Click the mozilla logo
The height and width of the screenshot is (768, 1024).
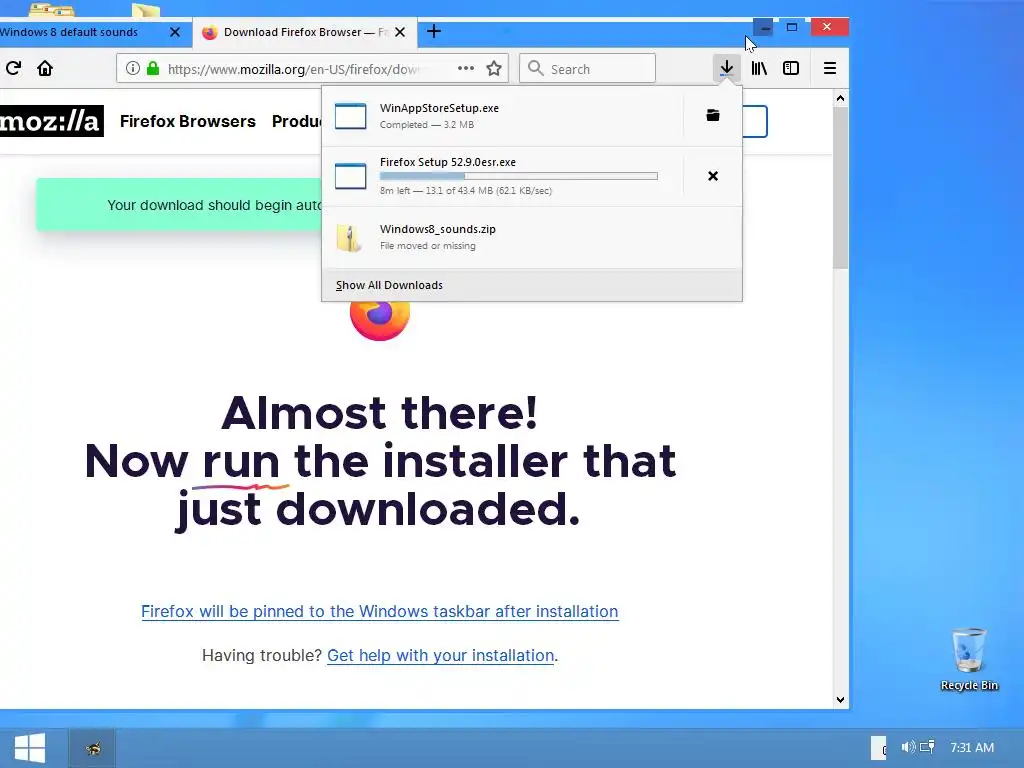pos(51,121)
